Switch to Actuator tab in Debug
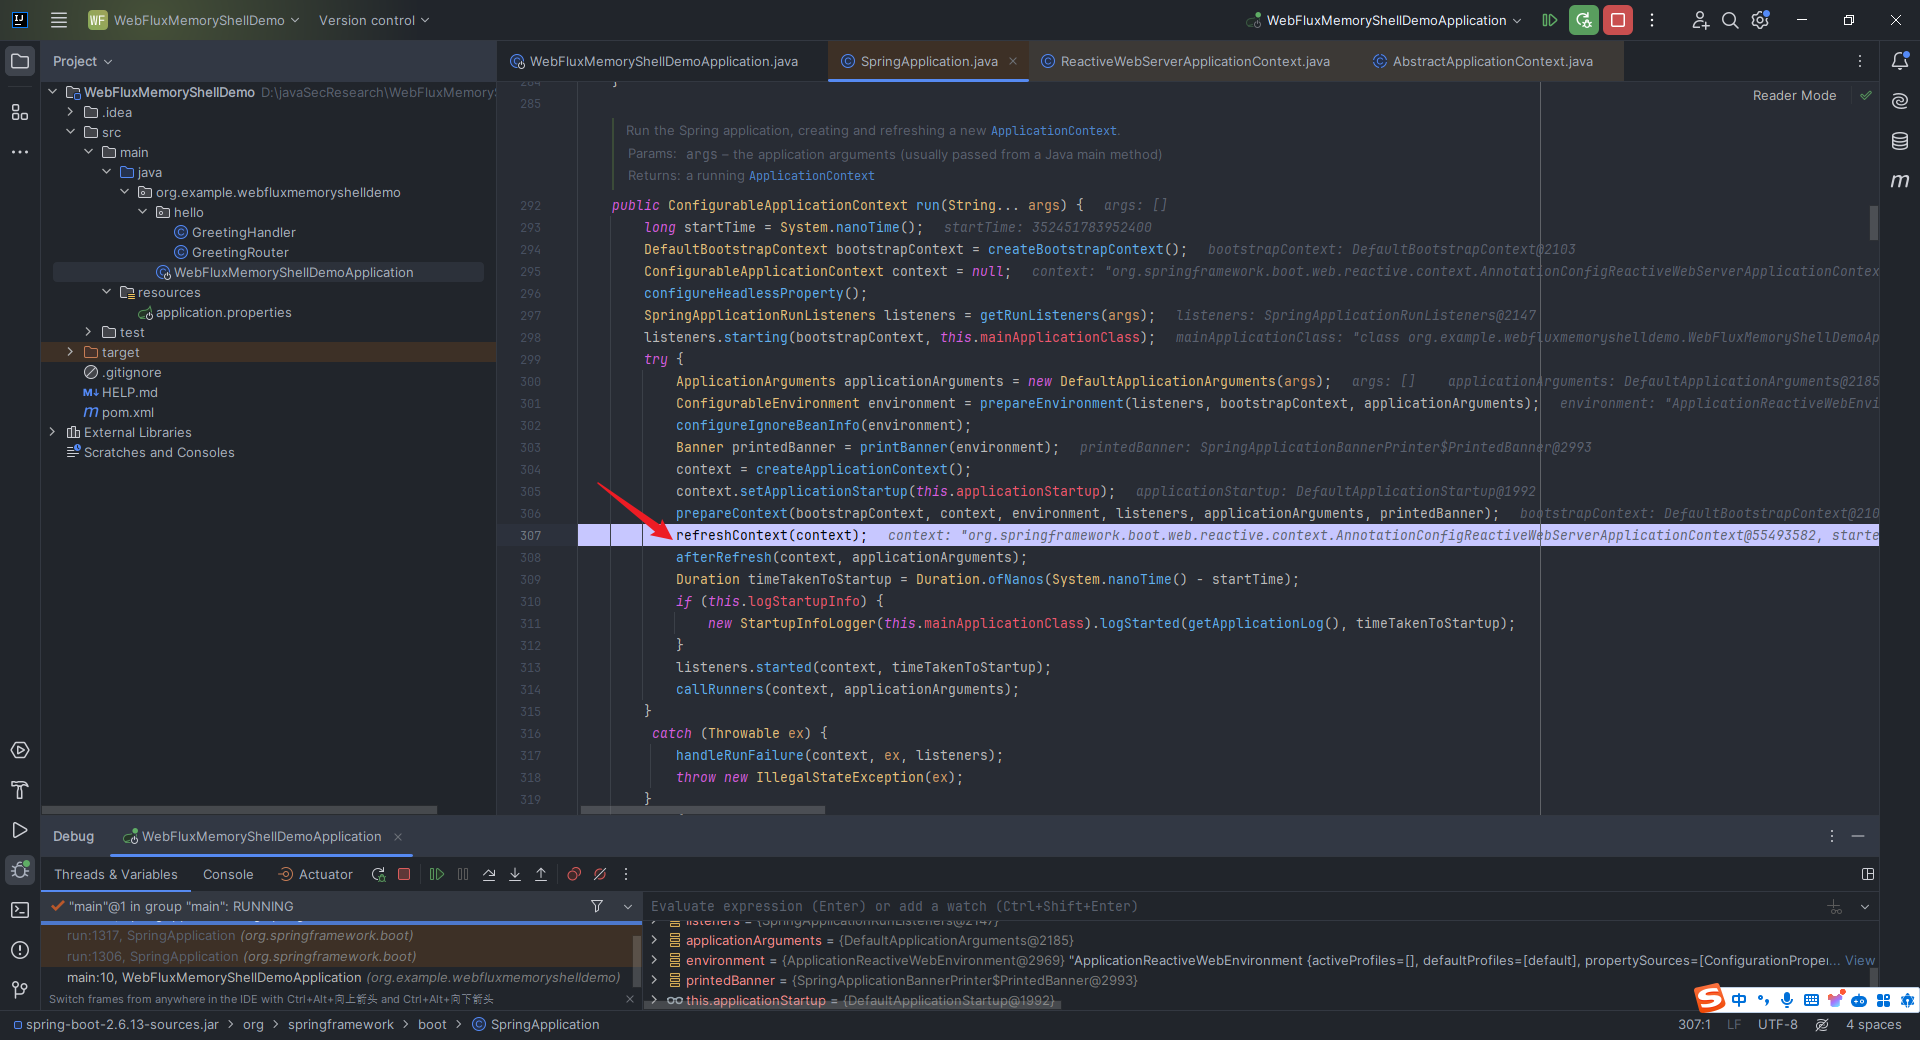Image resolution: width=1920 pixels, height=1040 pixels. tap(316, 874)
